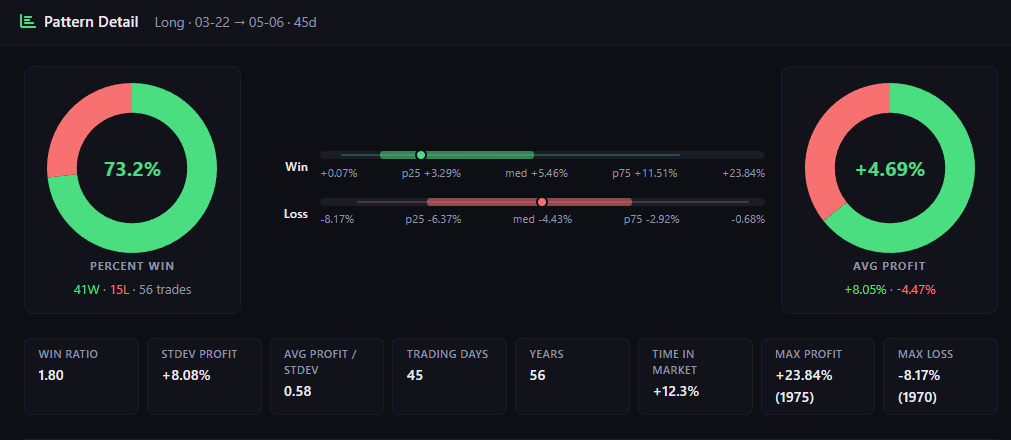Click the Win distribution median marker dot
The image size is (1011, 440).
pyautogui.click(x=421, y=155)
